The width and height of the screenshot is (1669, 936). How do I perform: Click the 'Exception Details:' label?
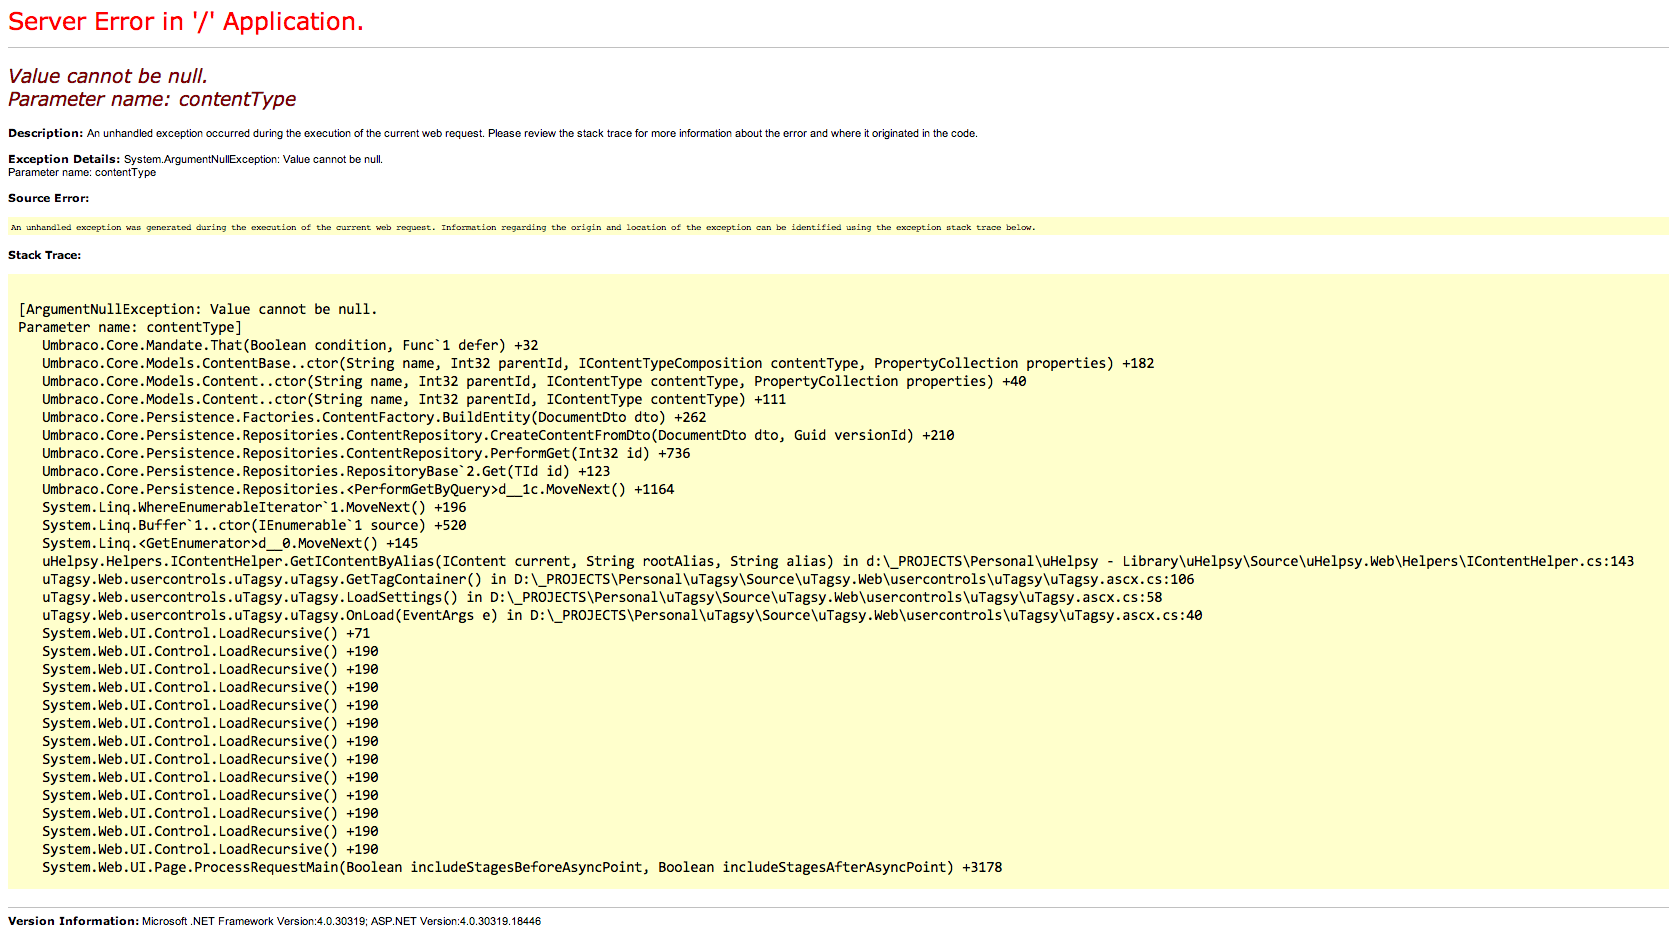pyautogui.click(x=64, y=159)
